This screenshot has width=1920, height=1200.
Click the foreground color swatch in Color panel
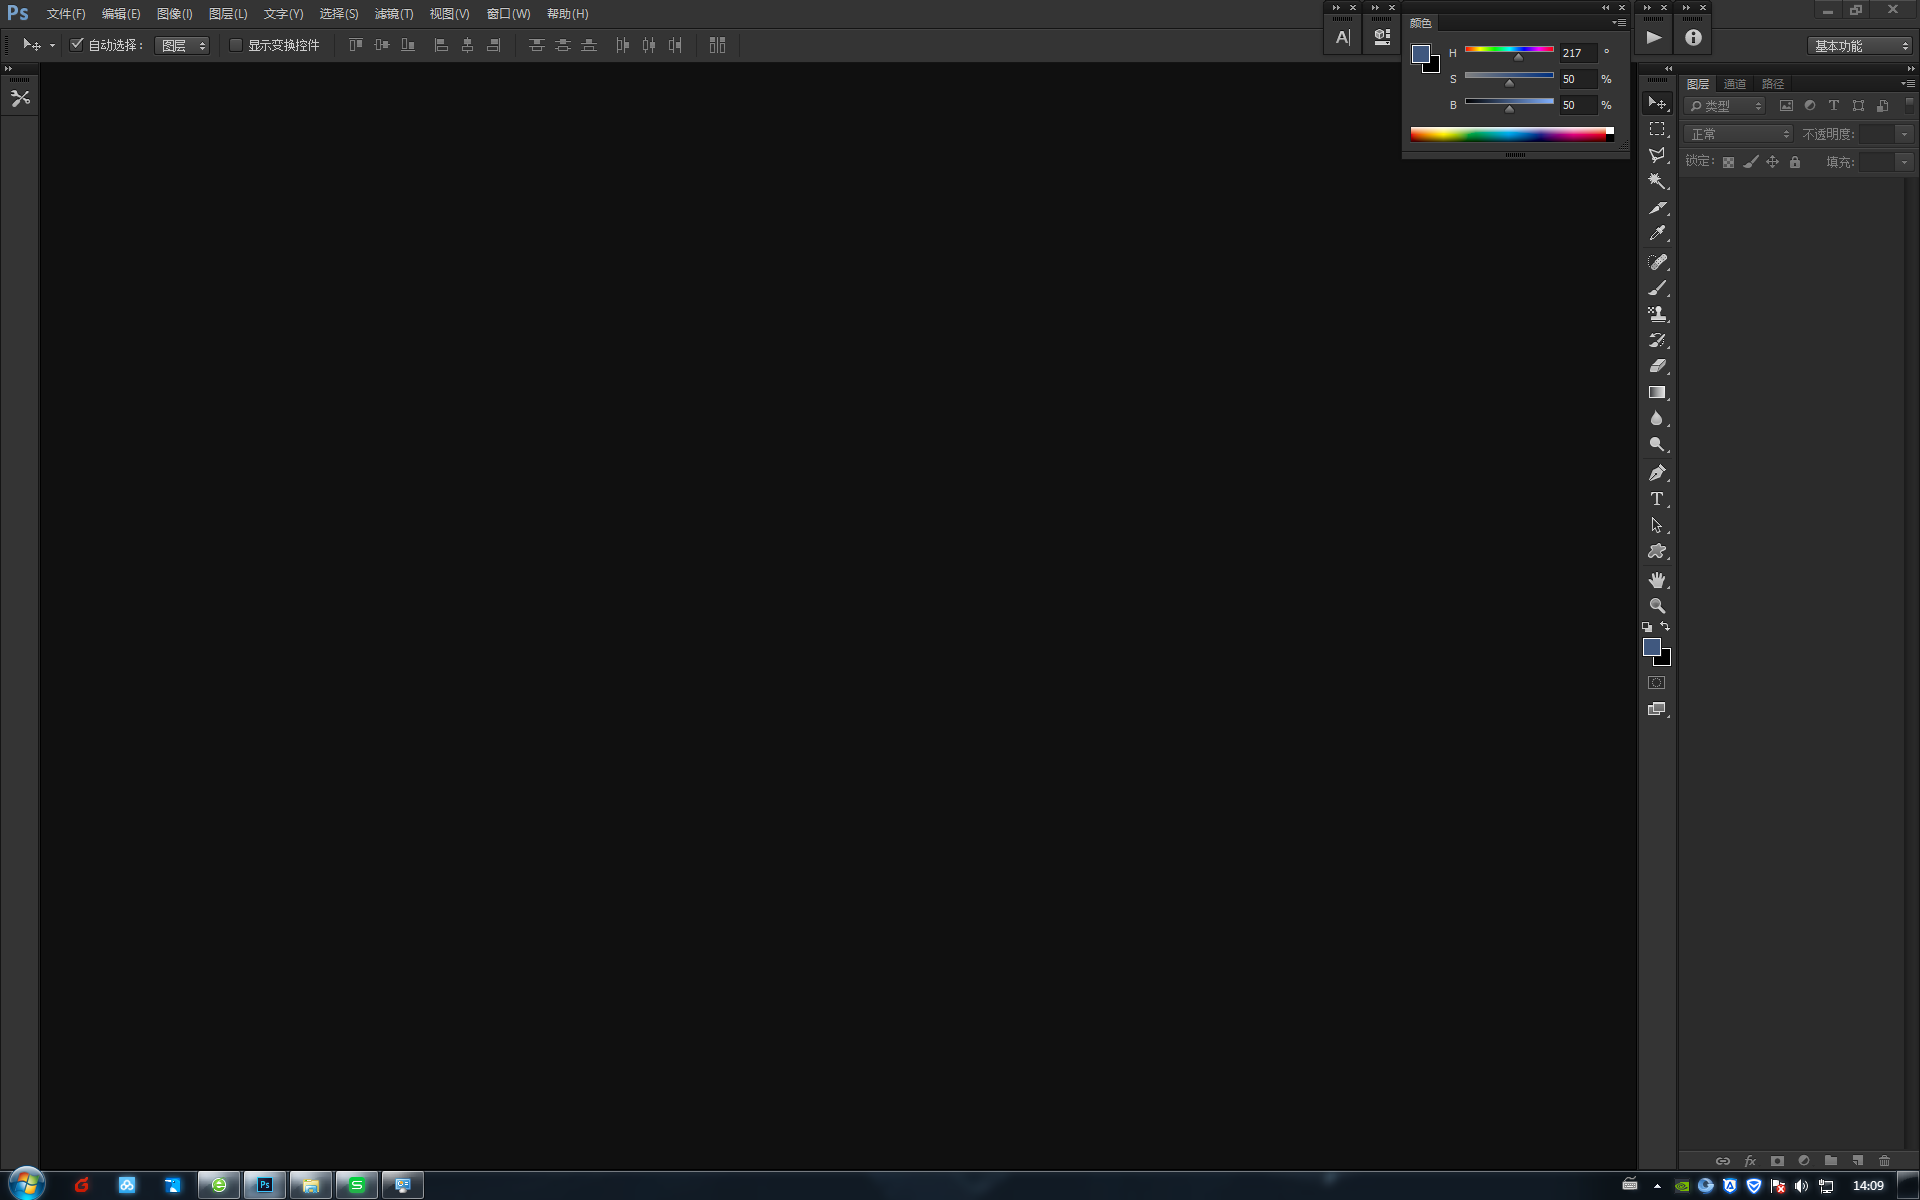click(1420, 54)
